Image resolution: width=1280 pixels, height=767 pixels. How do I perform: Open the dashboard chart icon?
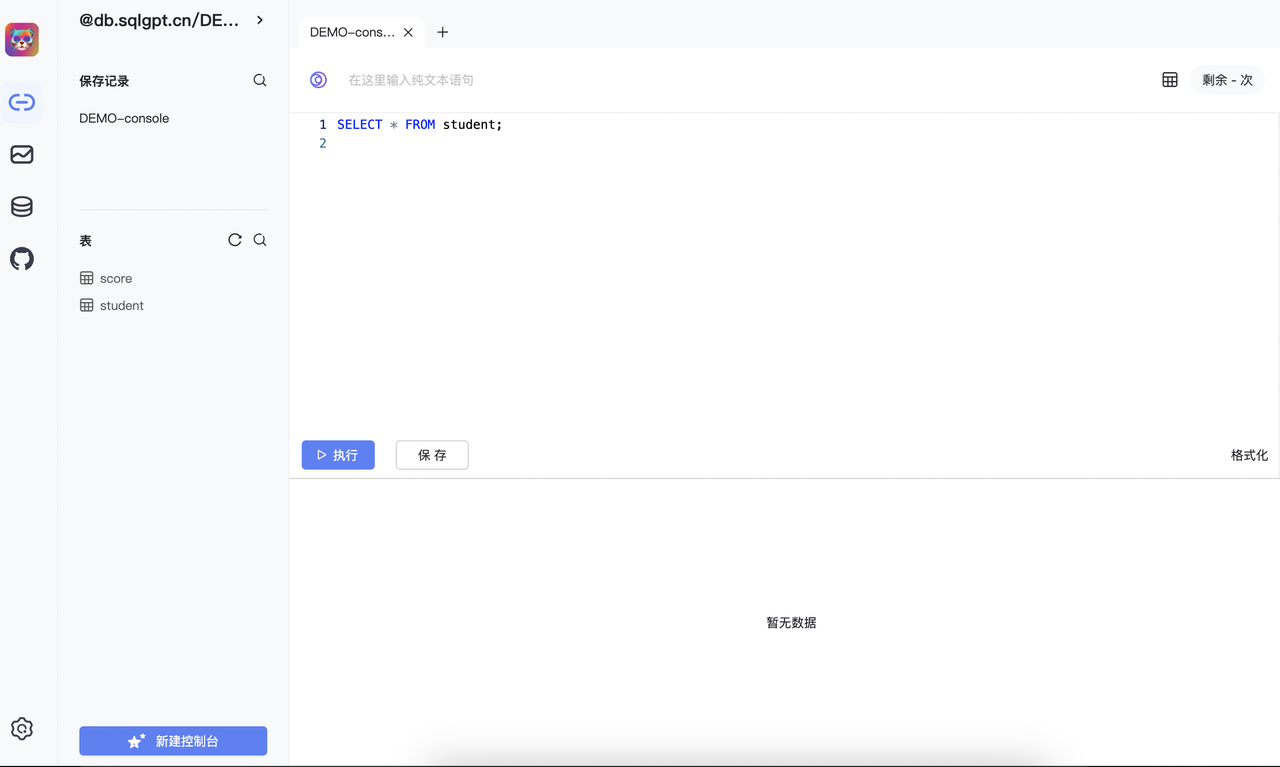[x=22, y=154]
